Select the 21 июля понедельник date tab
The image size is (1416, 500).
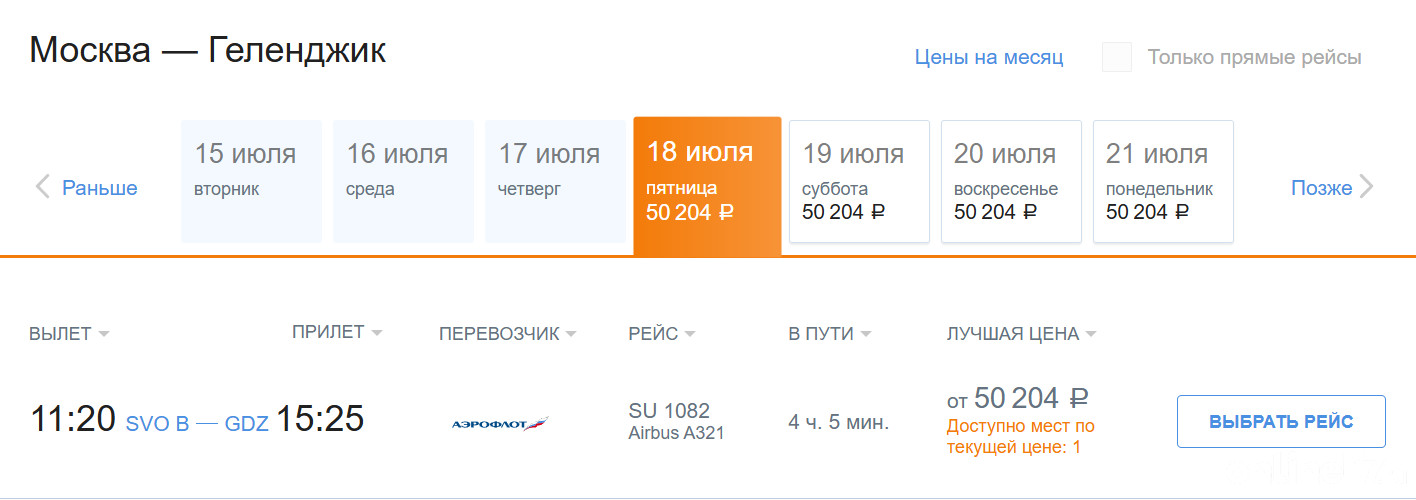click(1164, 181)
